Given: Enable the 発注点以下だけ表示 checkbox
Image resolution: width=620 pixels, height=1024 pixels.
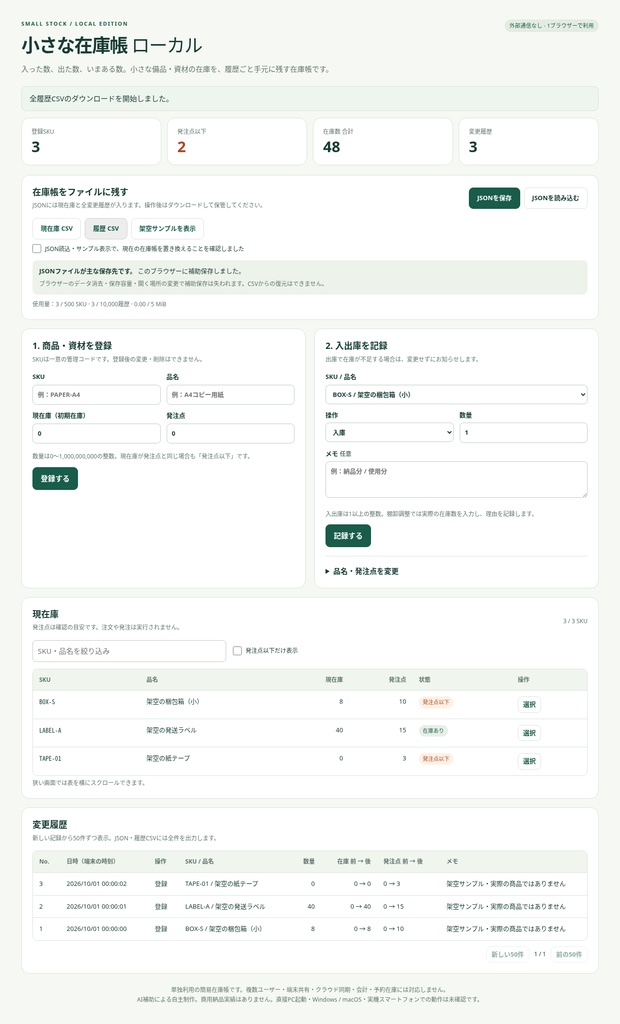Looking at the screenshot, I should [237, 650].
